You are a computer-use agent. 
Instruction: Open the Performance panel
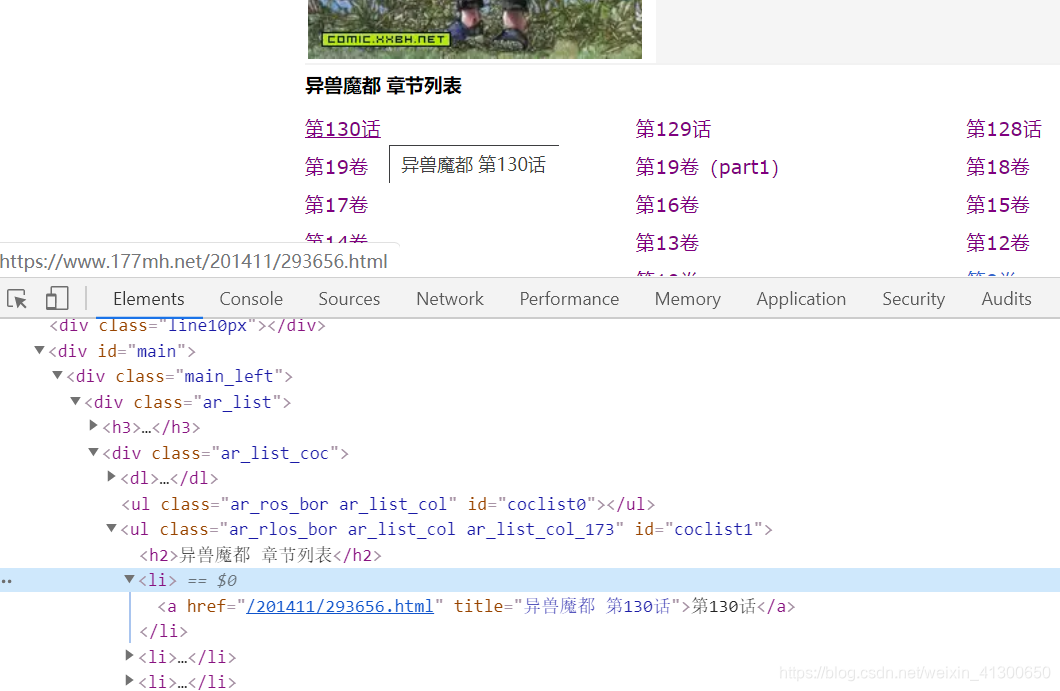[x=568, y=298]
